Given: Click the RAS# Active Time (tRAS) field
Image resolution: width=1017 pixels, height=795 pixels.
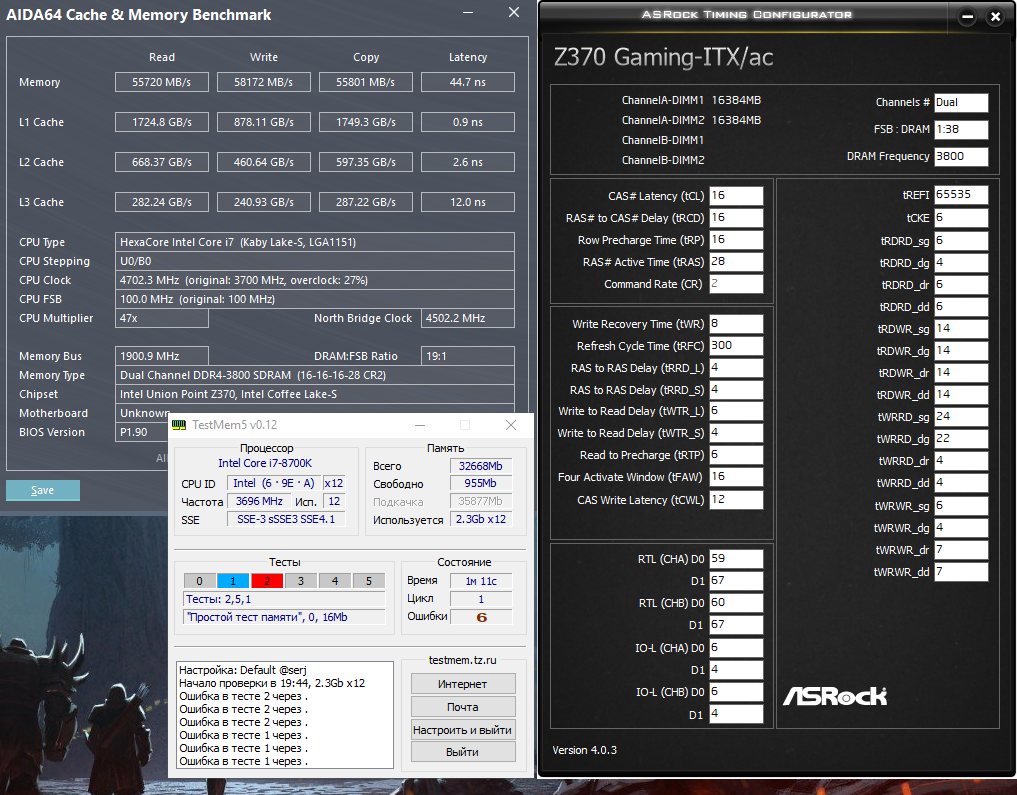Looking at the screenshot, I should [x=736, y=262].
